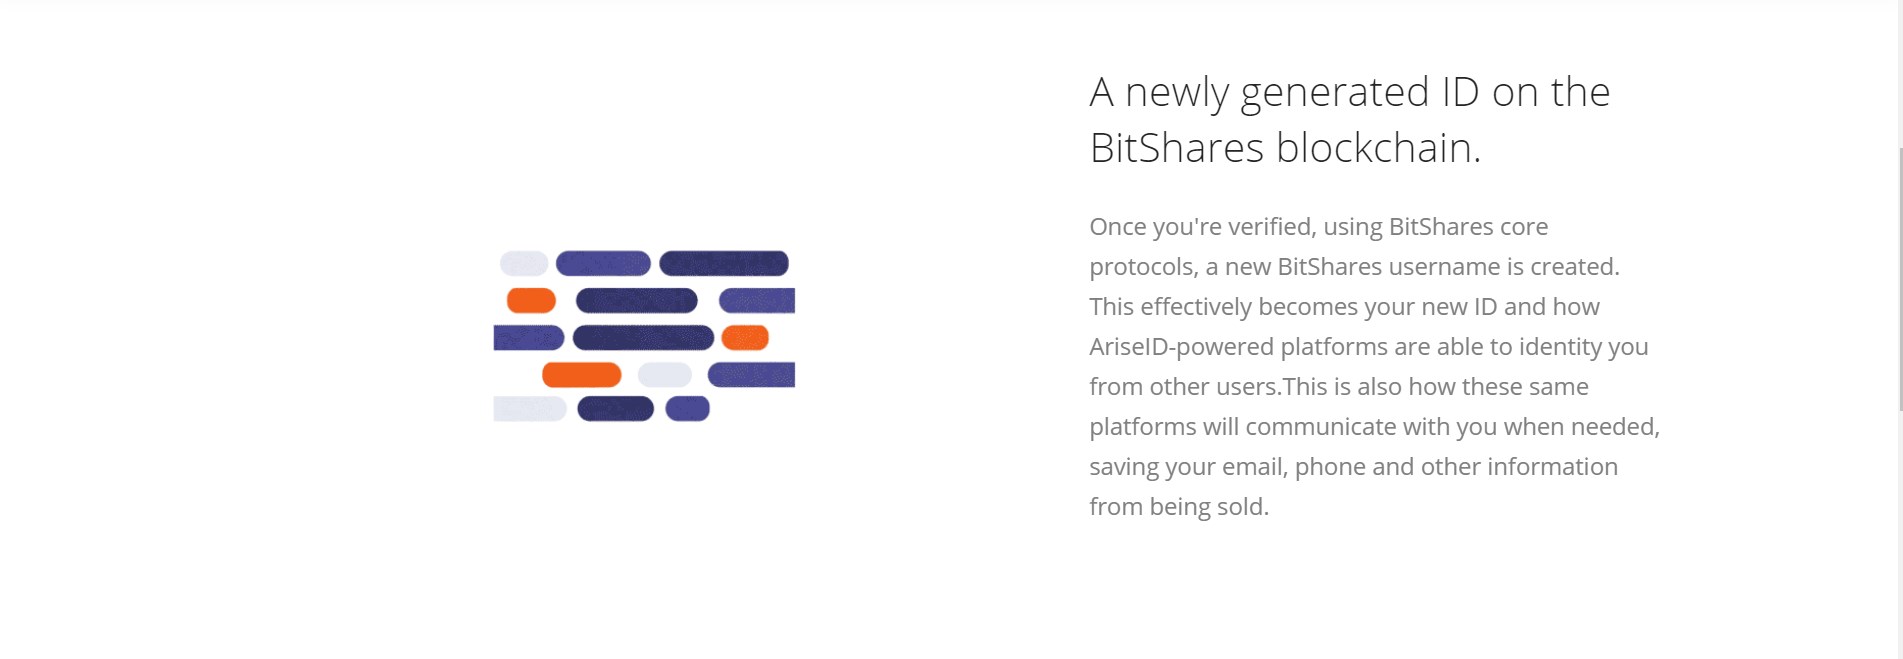Click the word "AriseID-powered" in the paragraph
The image size is (1903, 659).
[1181, 347]
